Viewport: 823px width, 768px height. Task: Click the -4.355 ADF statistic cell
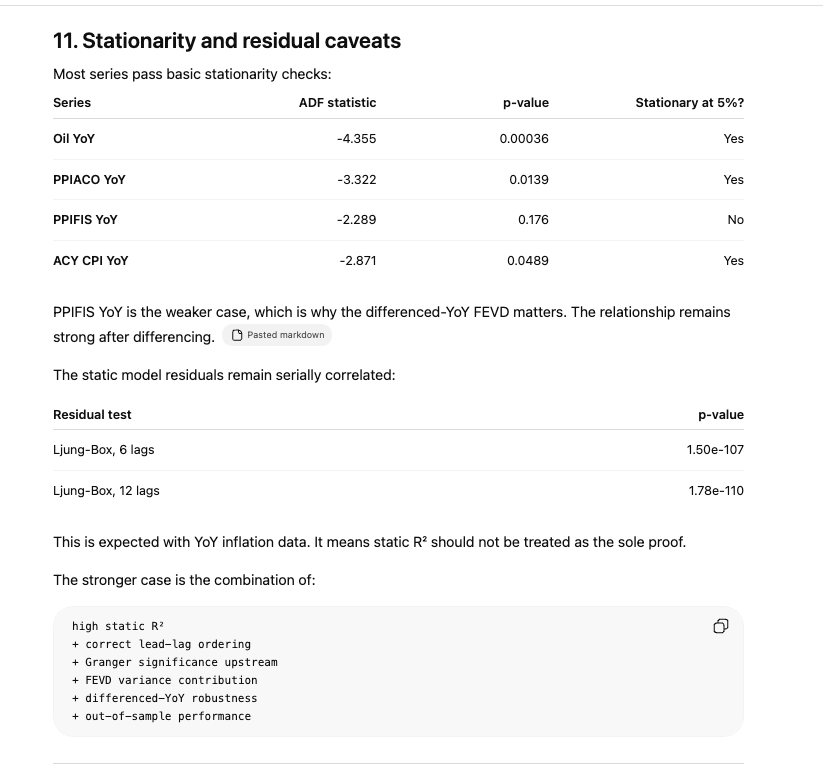pyautogui.click(x=356, y=139)
